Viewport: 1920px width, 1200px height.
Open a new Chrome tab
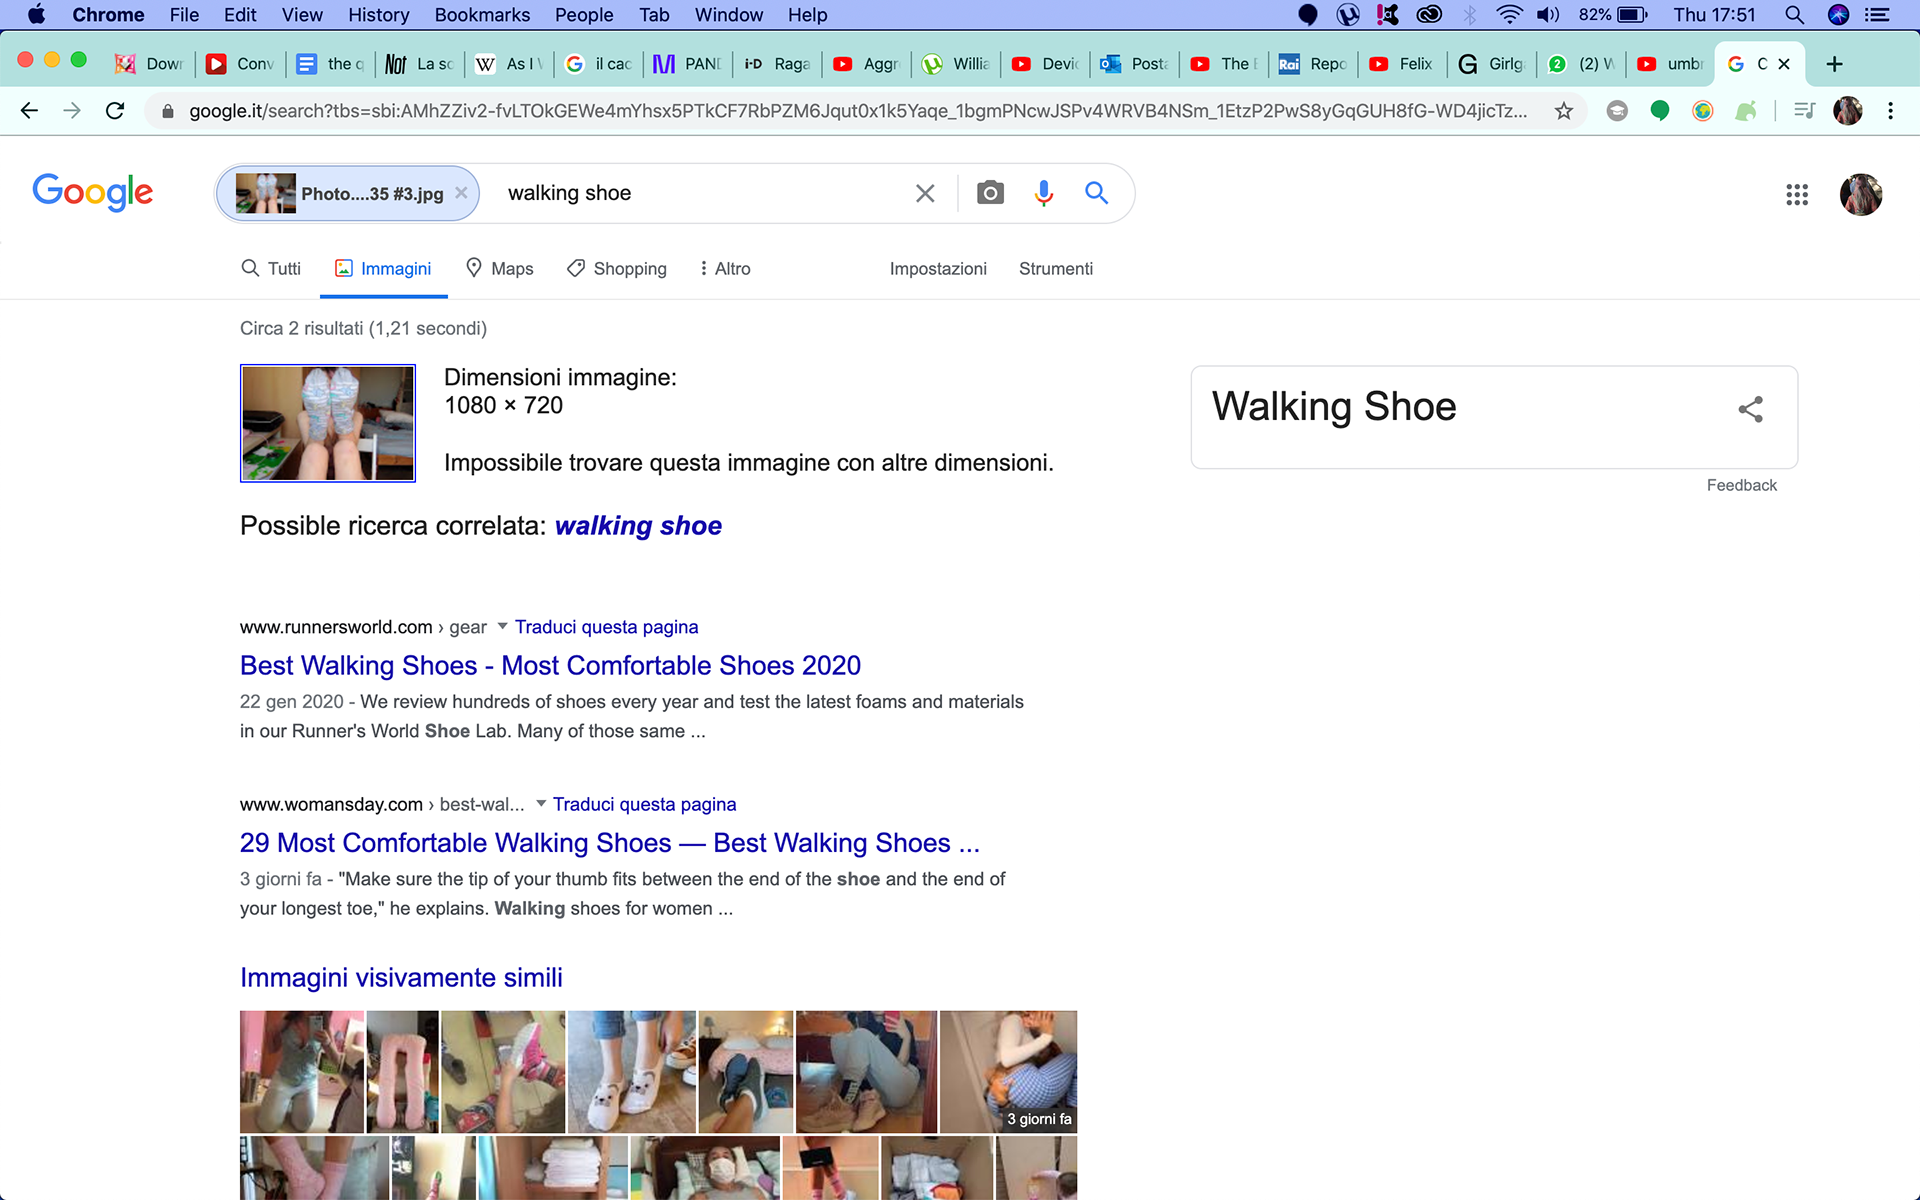(1834, 64)
